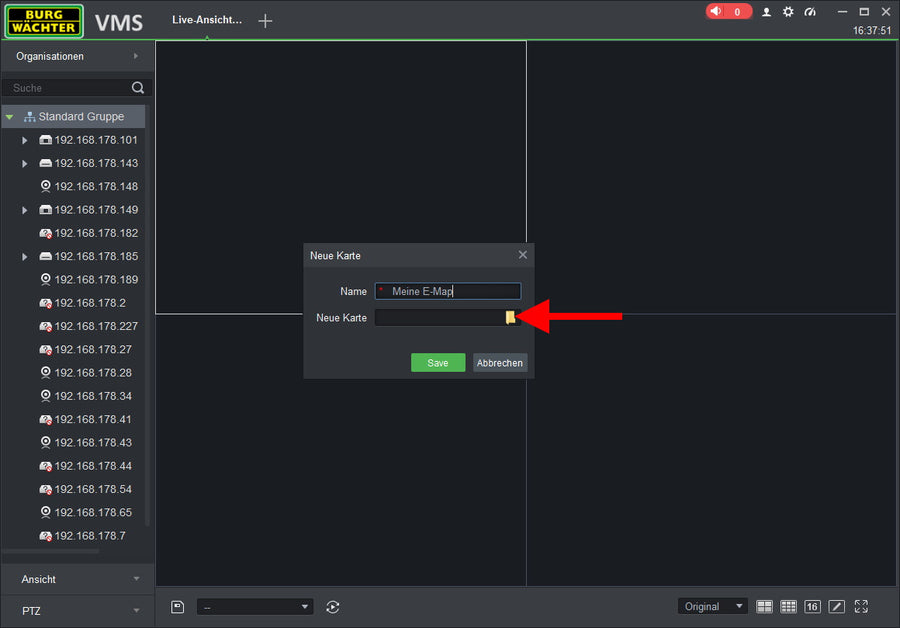This screenshot has height=628, width=900.
Task: Select the nine-window grid layout
Action: point(788,607)
